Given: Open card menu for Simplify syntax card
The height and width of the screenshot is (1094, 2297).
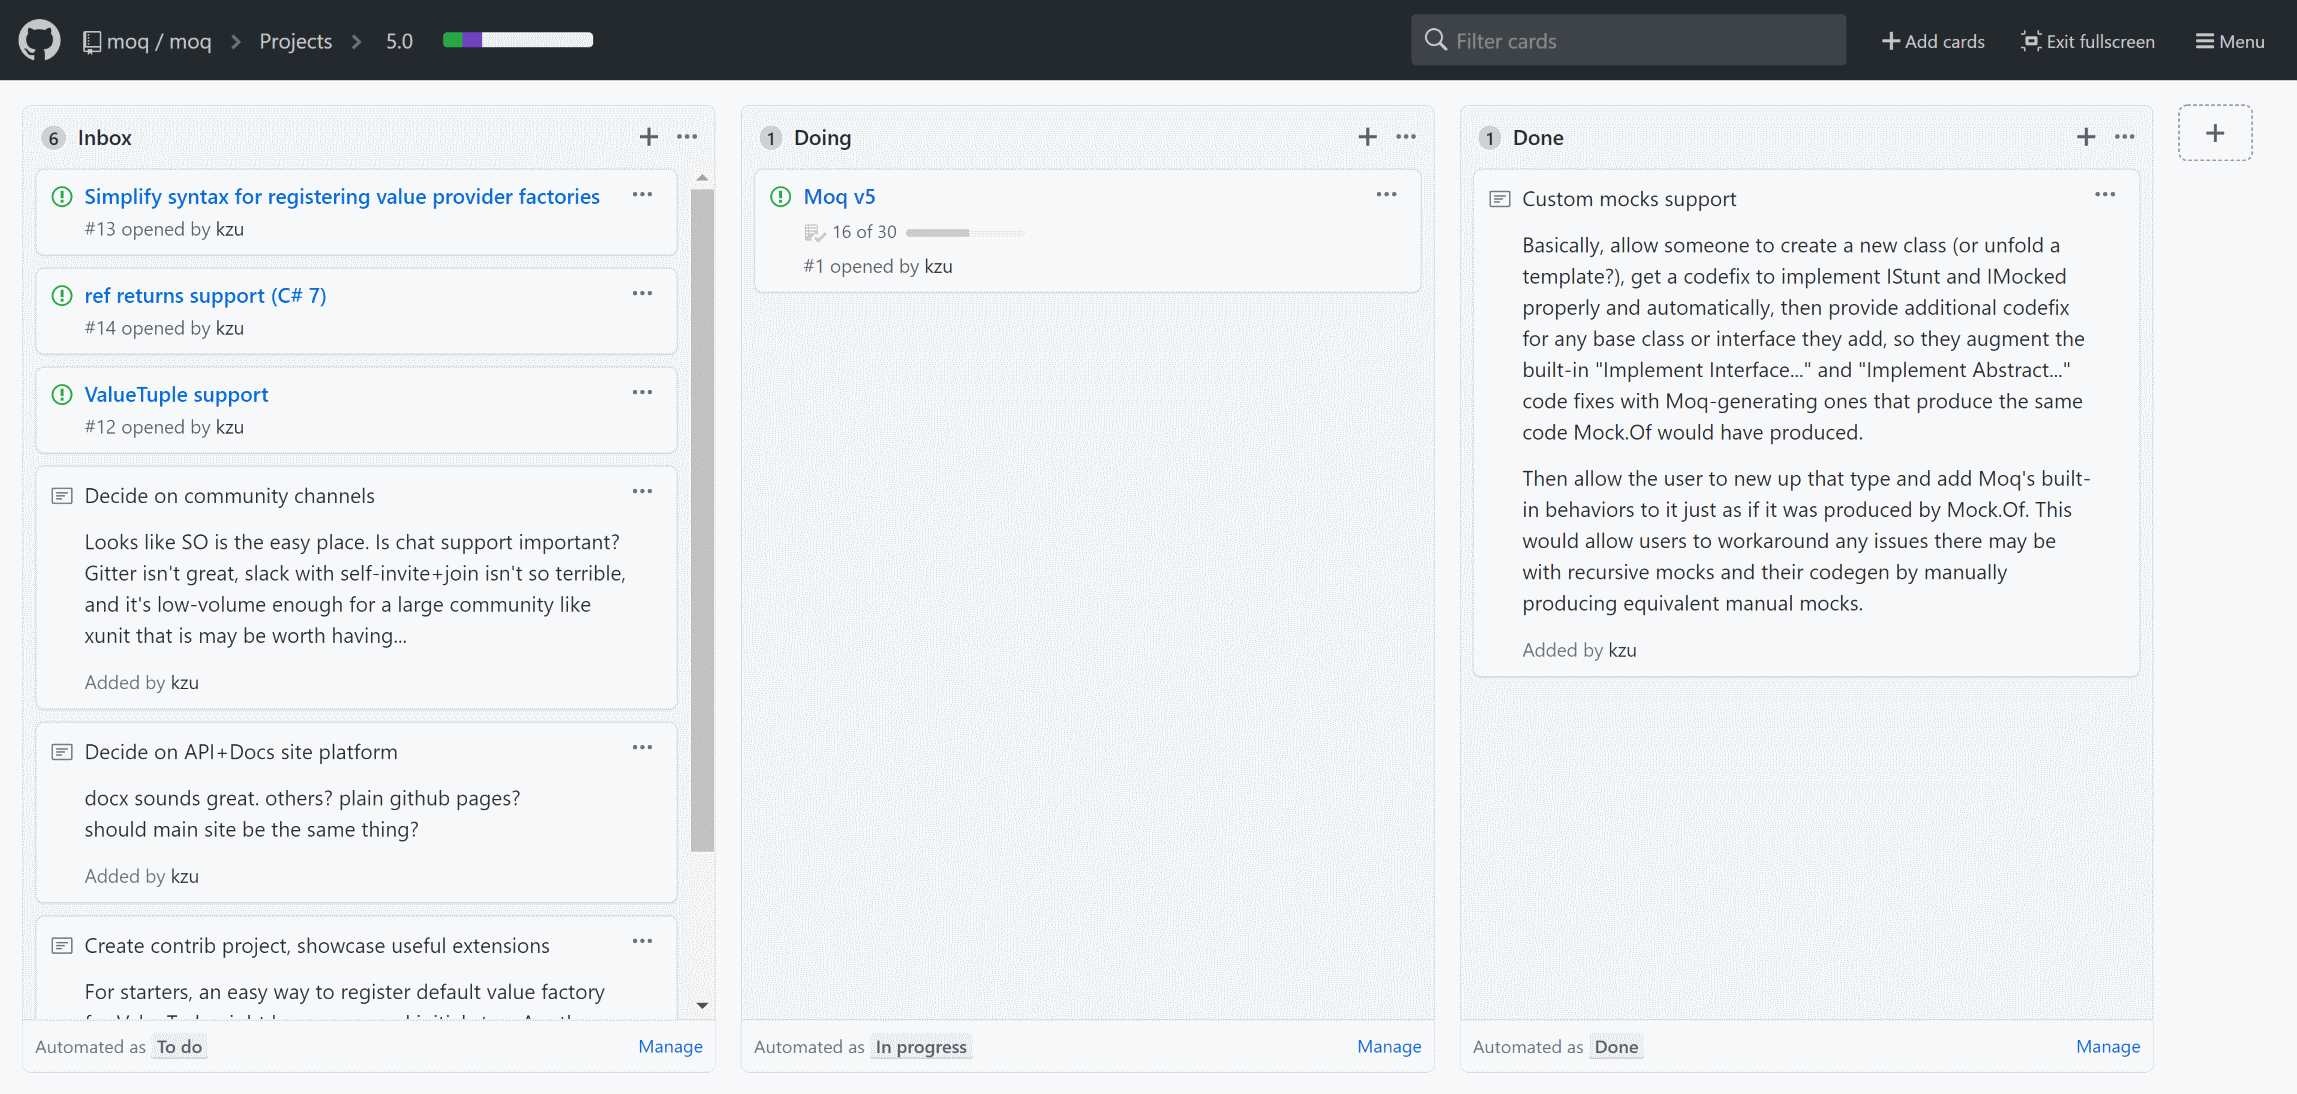Looking at the screenshot, I should pos(642,194).
